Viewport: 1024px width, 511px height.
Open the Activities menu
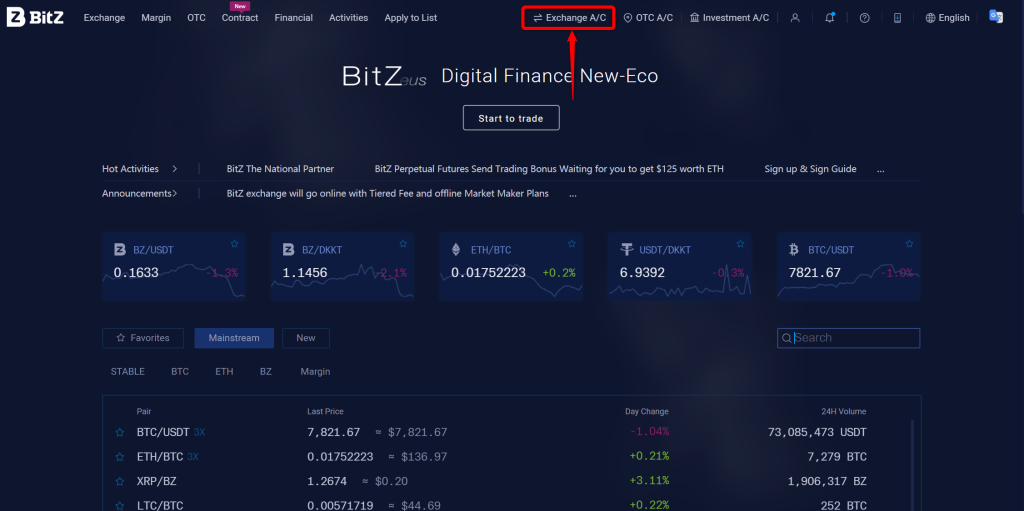point(348,18)
